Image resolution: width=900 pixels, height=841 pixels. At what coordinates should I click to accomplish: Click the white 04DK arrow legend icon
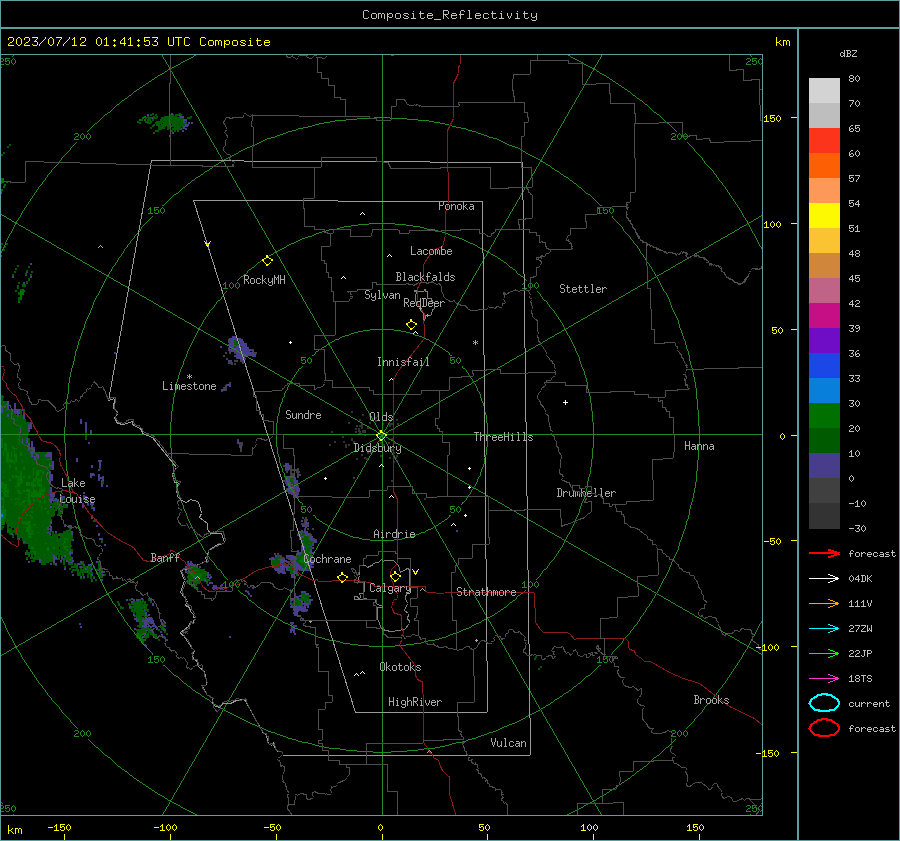coord(824,579)
